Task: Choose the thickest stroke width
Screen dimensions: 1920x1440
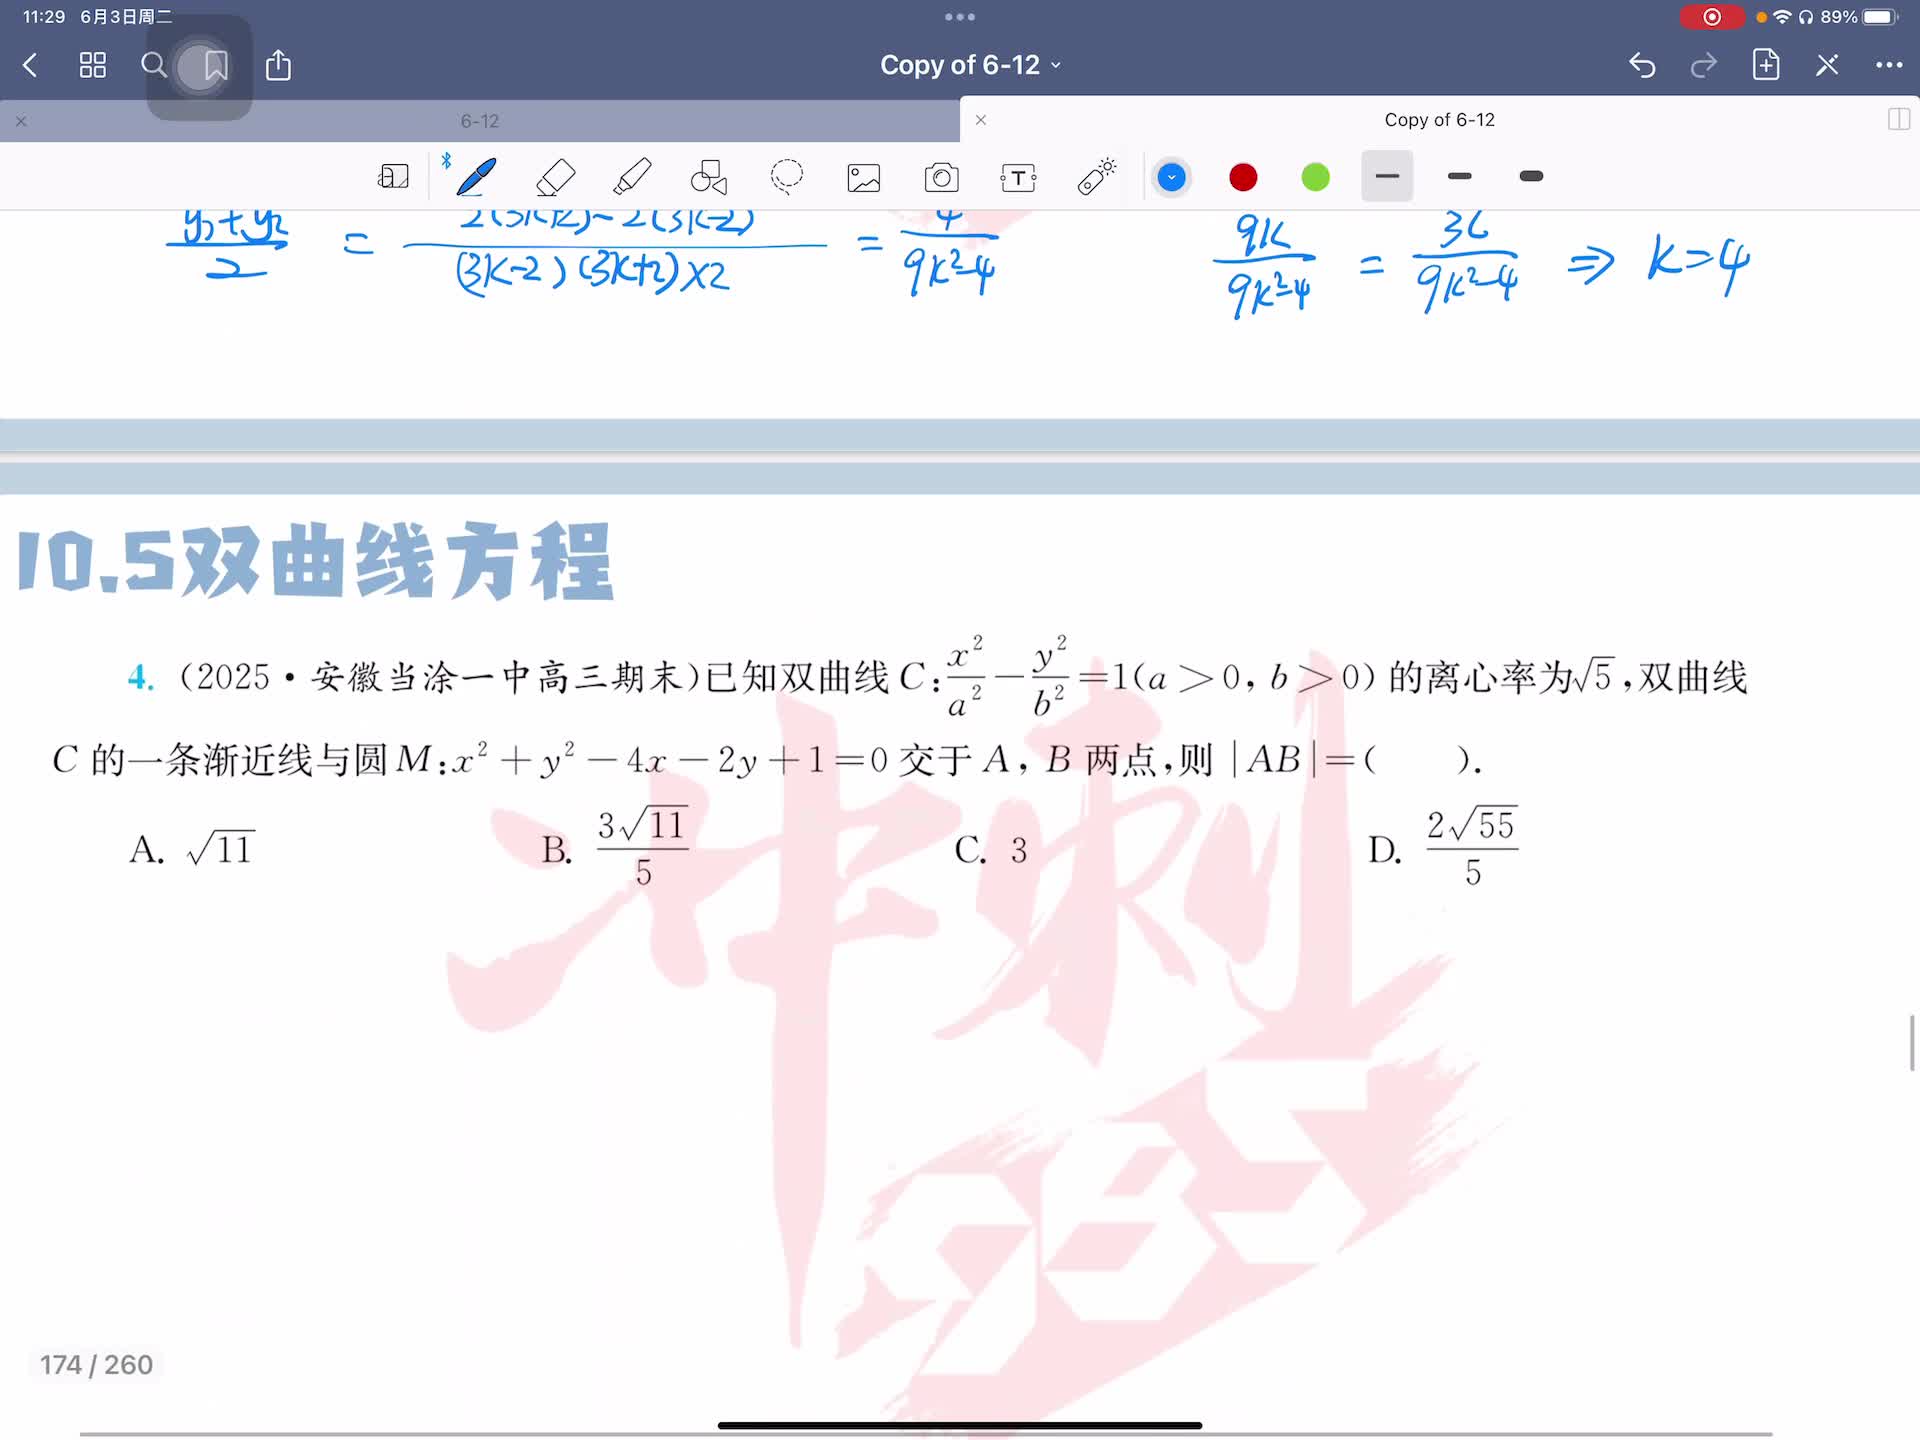Action: point(1531,176)
